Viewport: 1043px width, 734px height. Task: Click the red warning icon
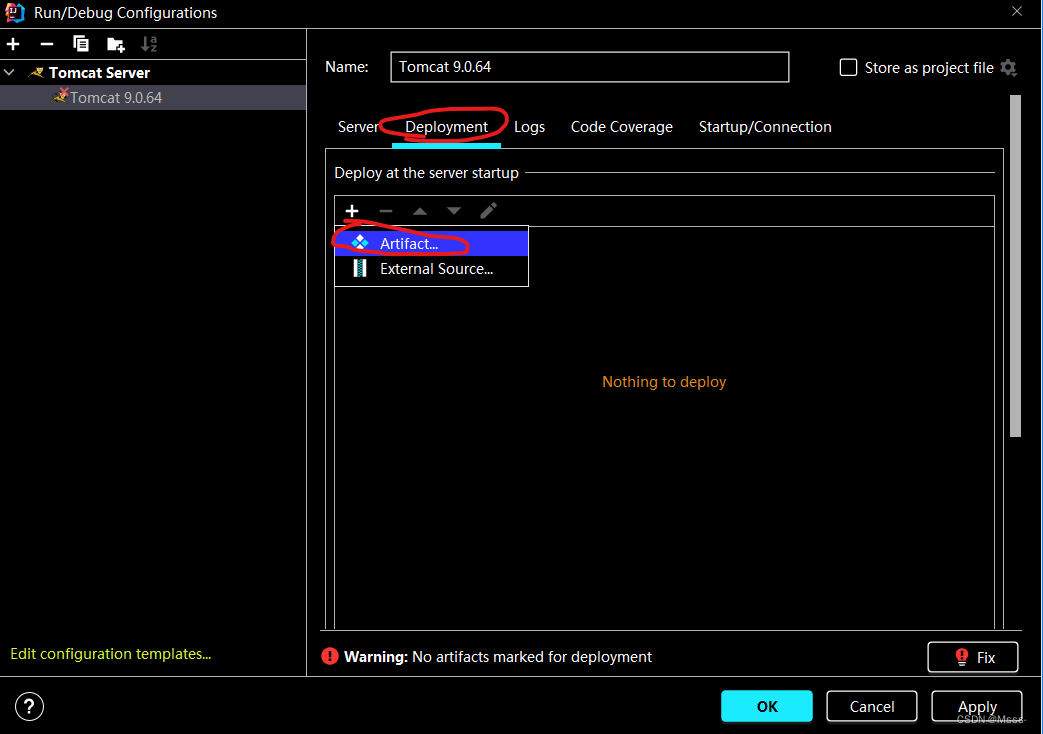click(330, 657)
